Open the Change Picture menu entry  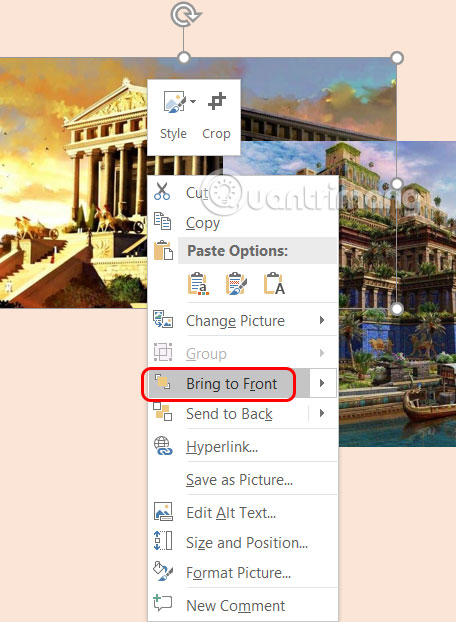pyautogui.click(x=236, y=321)
